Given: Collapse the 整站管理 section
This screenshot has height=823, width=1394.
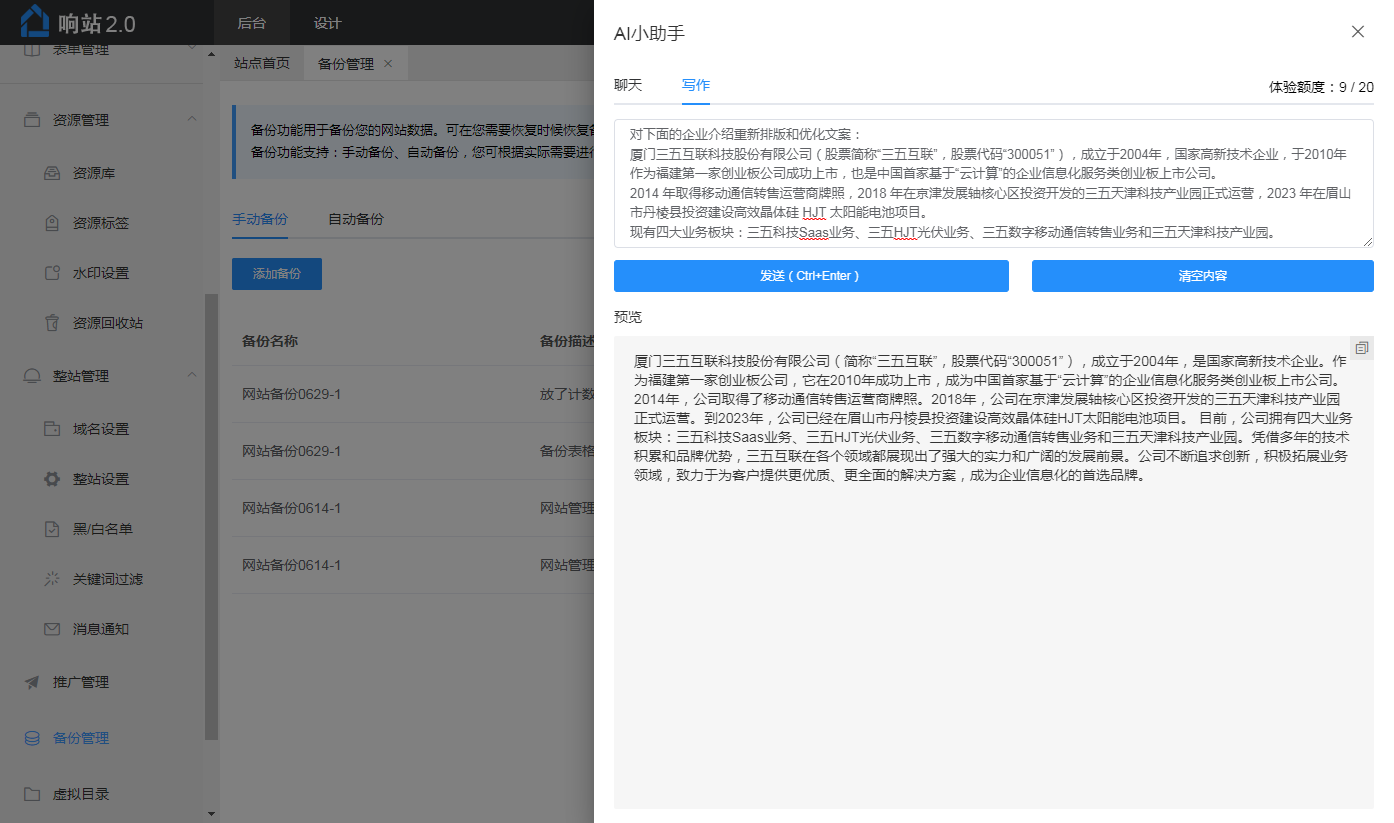Looking at the screenshot, I should 191,376.
